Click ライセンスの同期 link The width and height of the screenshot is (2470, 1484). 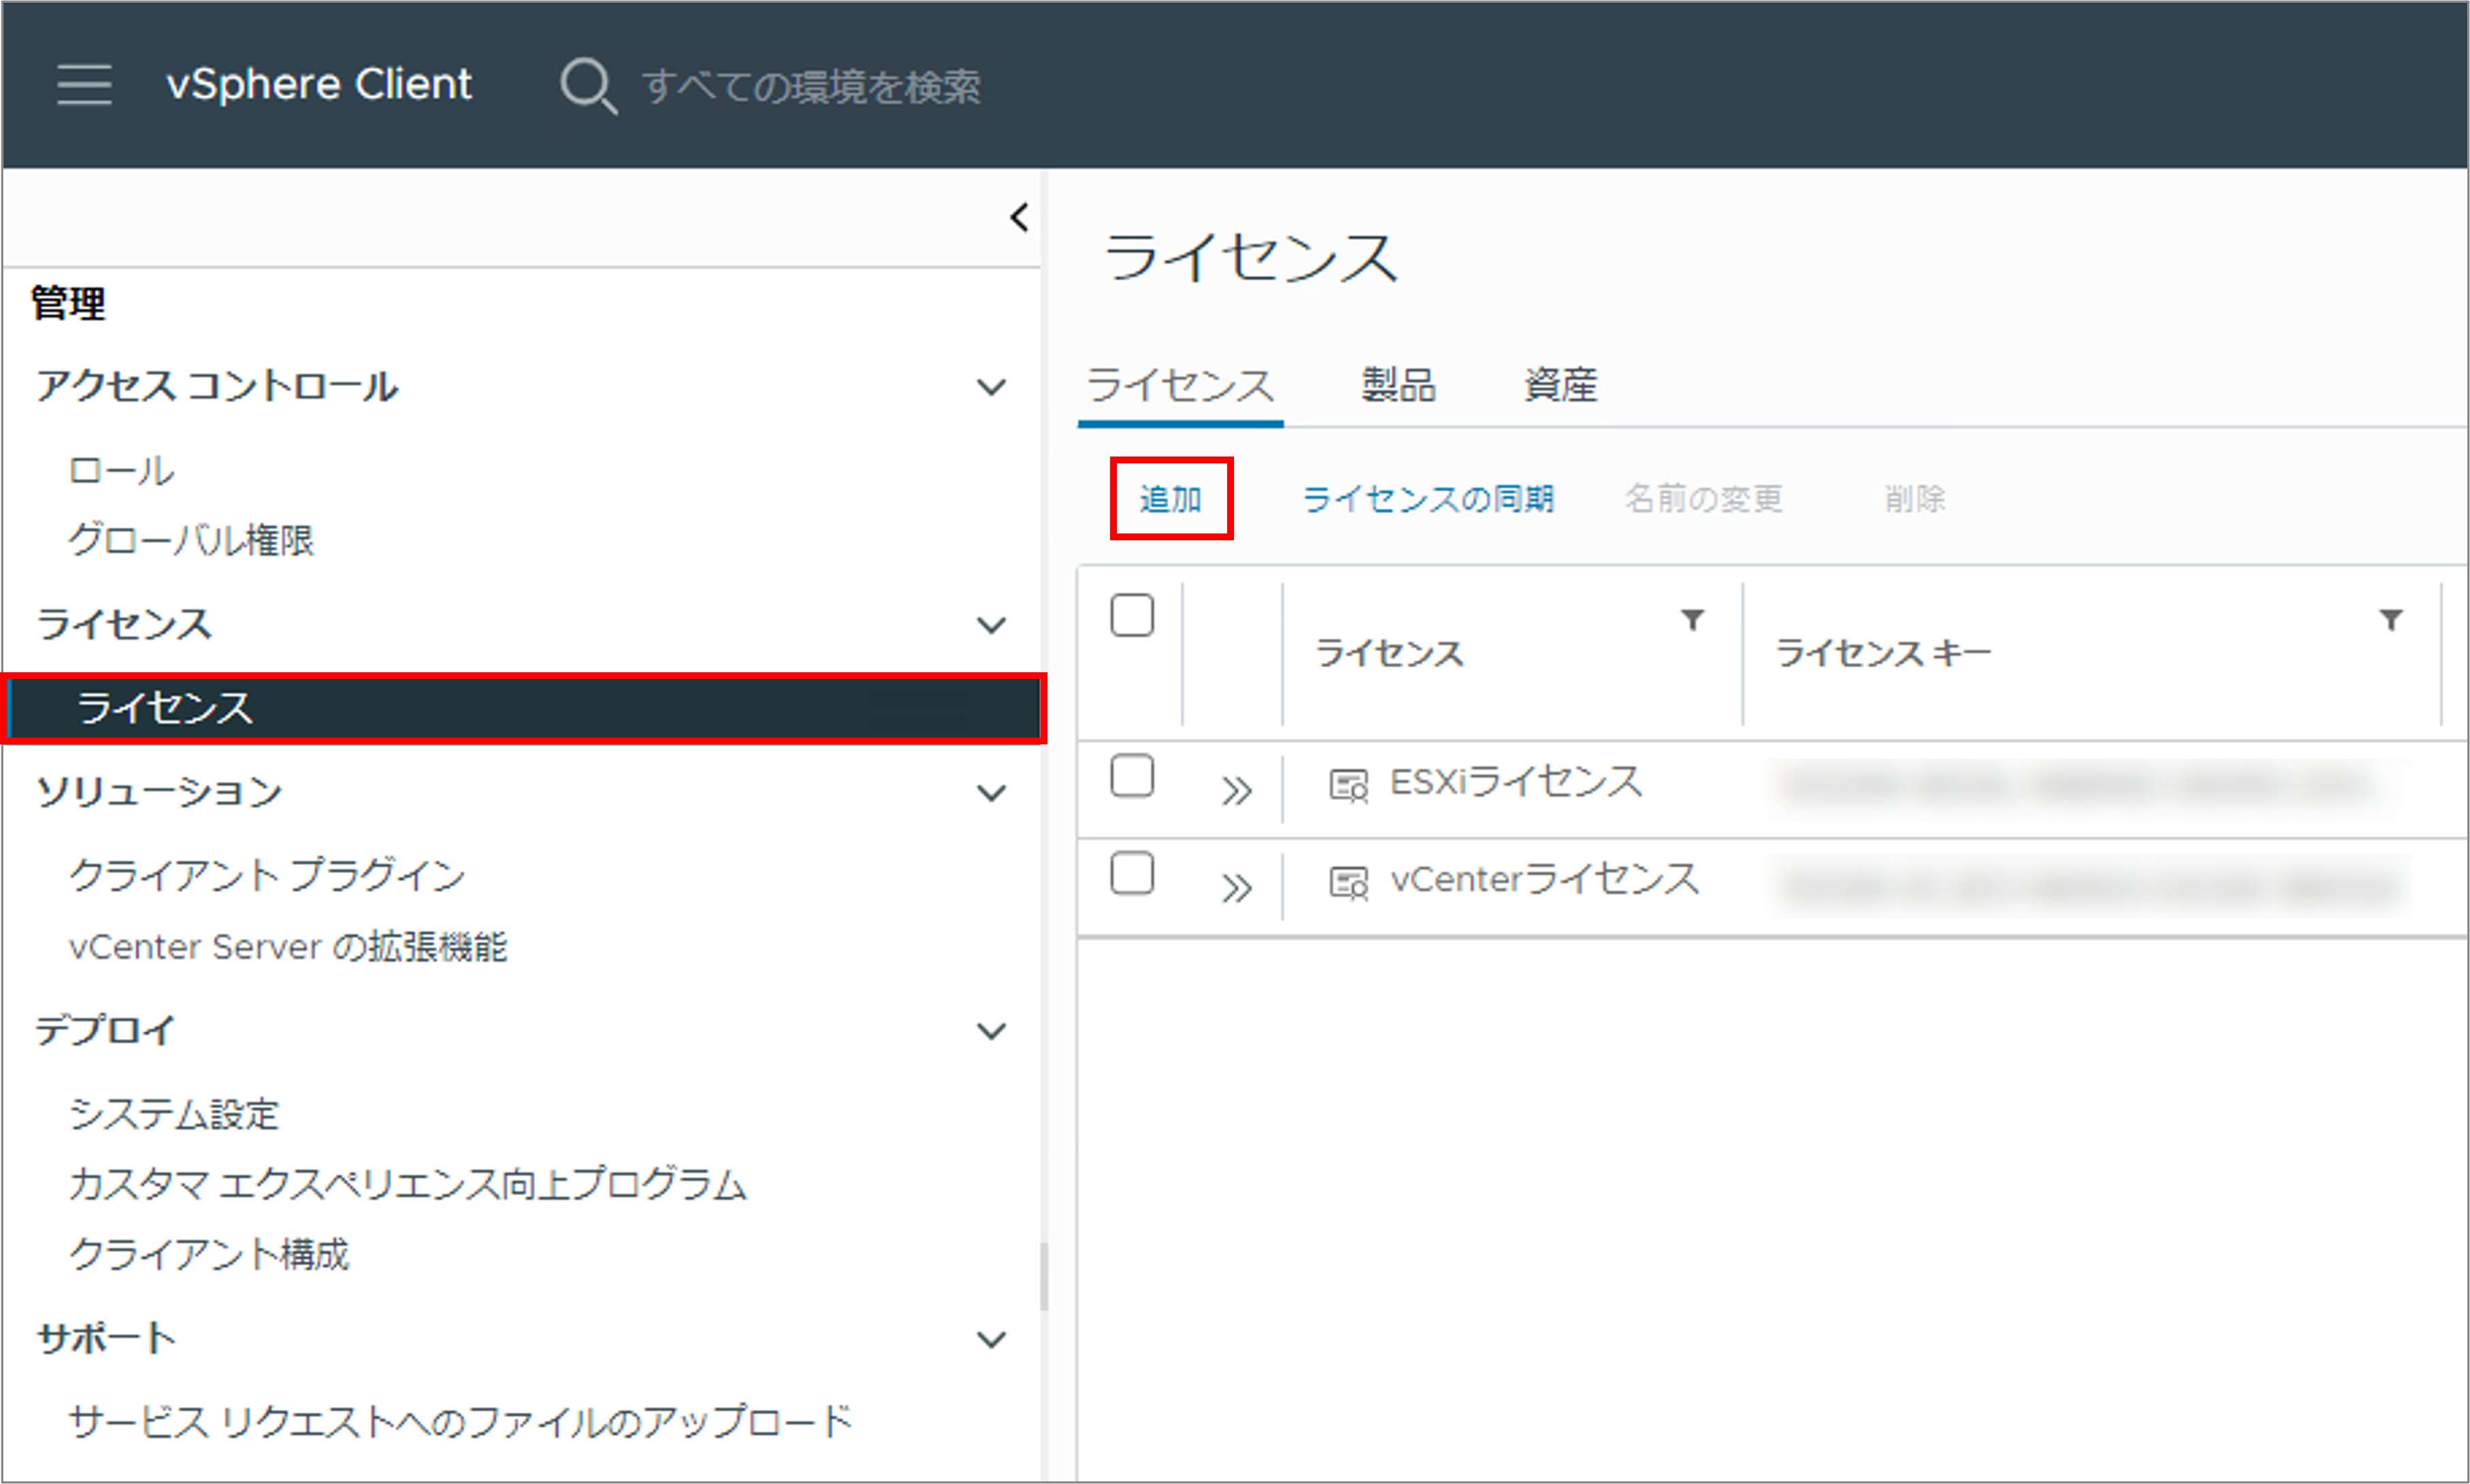(1428, 498)
